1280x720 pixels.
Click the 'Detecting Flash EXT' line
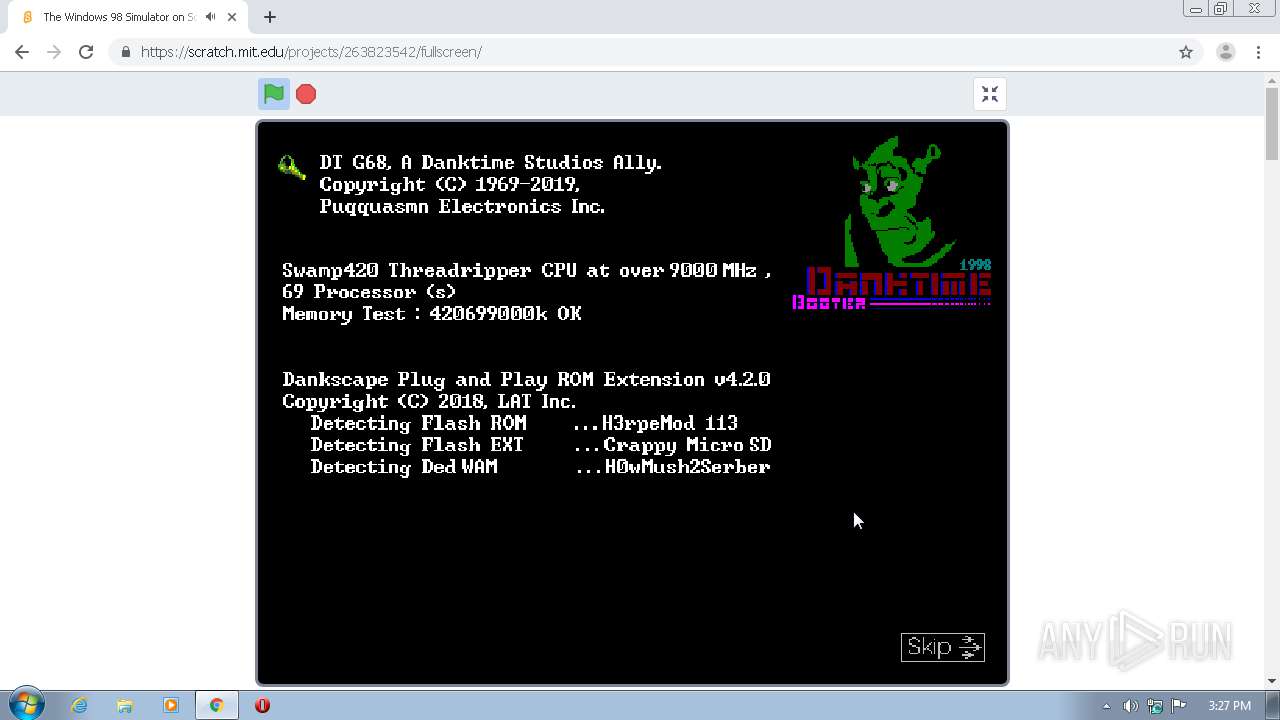tap(541, 446)
